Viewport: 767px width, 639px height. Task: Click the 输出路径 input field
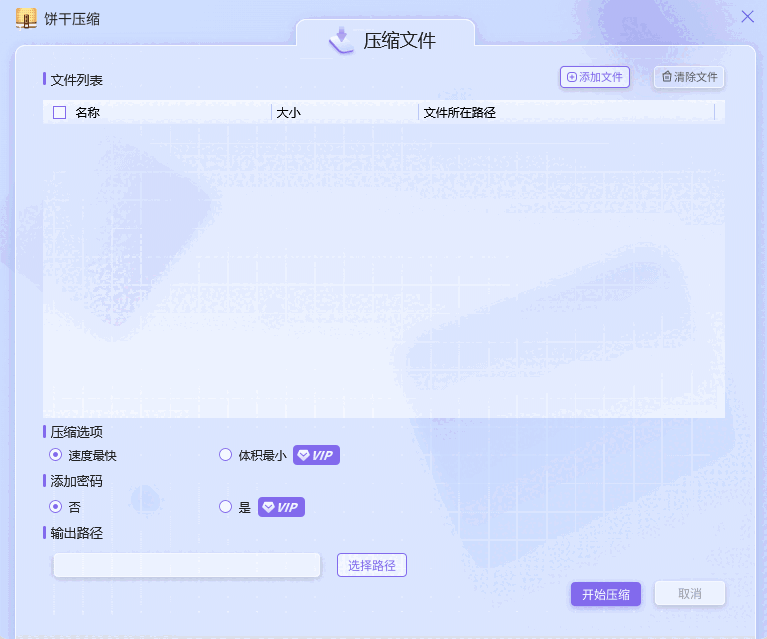point(187,565)
